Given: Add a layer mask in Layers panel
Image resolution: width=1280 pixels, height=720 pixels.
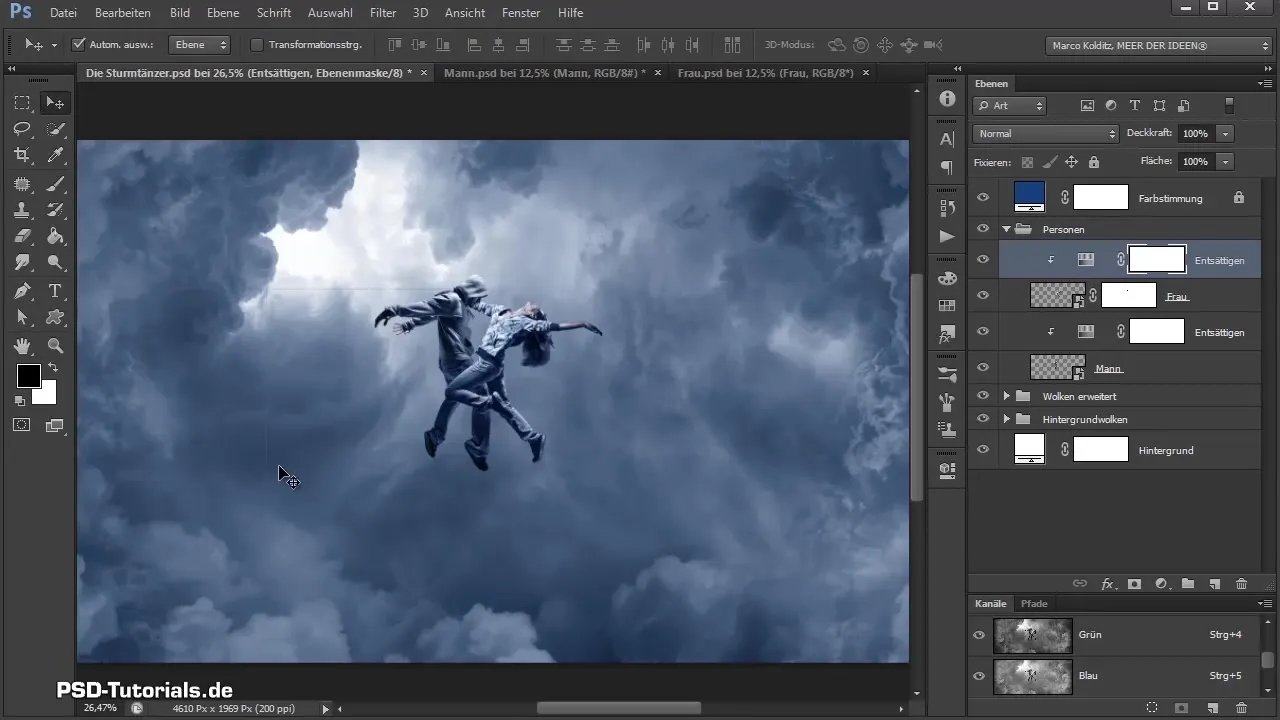Looking at the screenshot, I should tap(1134, 583).
